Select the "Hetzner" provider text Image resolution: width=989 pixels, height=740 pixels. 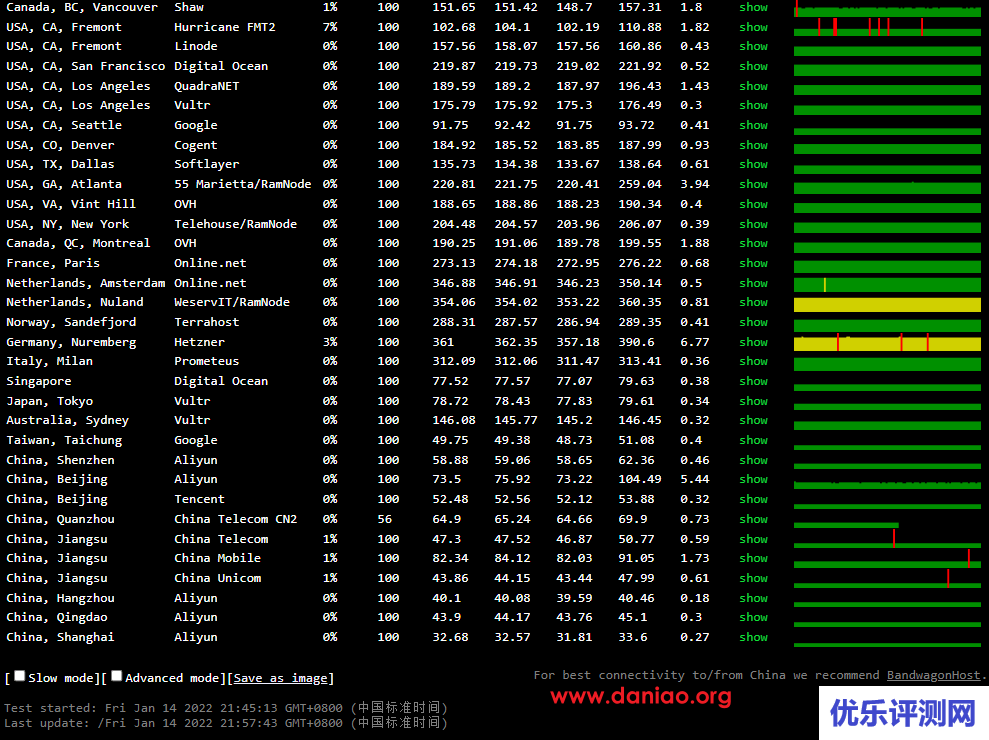click(x=199, y=342)
